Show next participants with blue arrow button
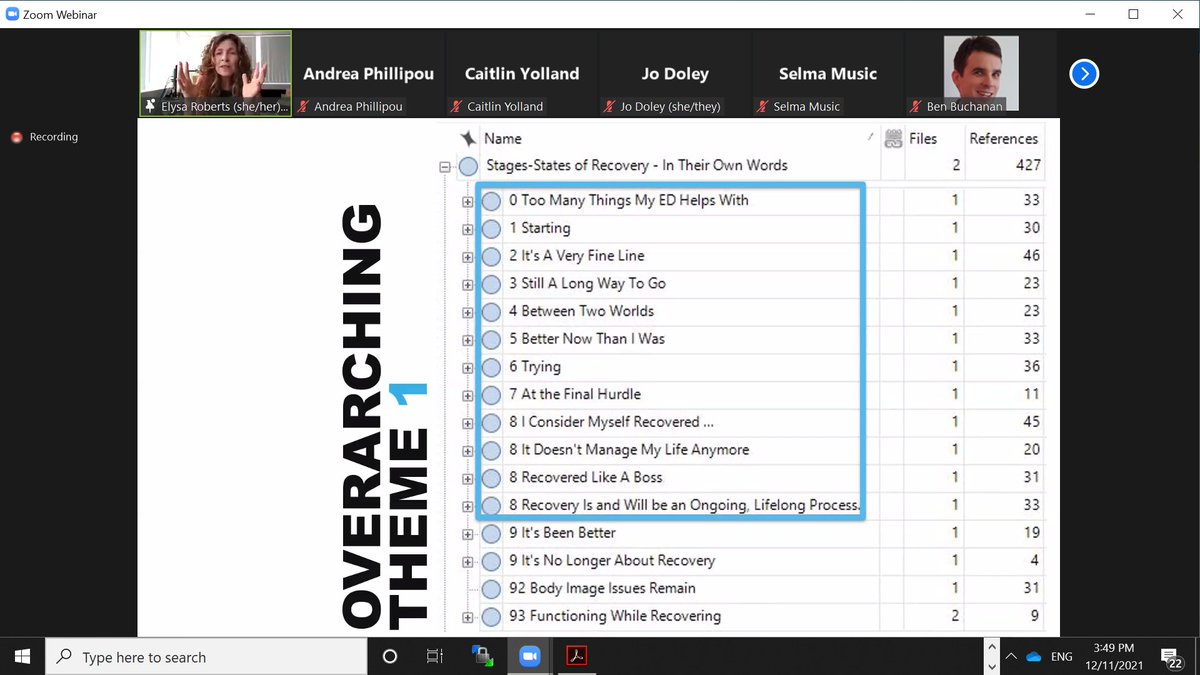 point(1084,74)
